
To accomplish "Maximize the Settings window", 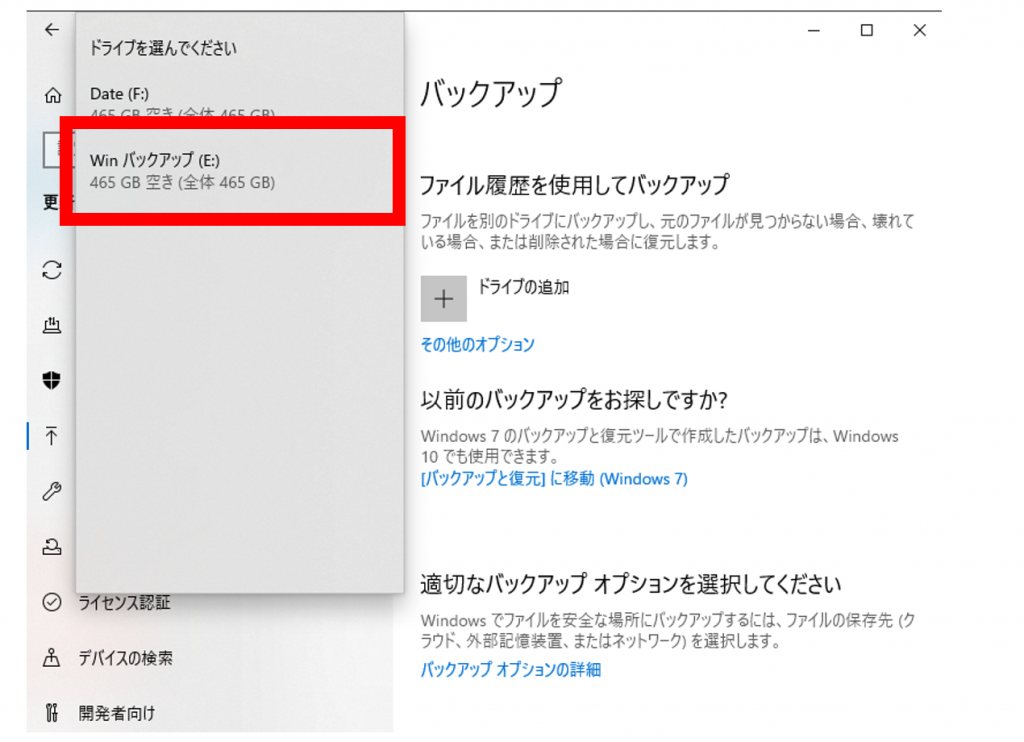I will coord(866,31).
